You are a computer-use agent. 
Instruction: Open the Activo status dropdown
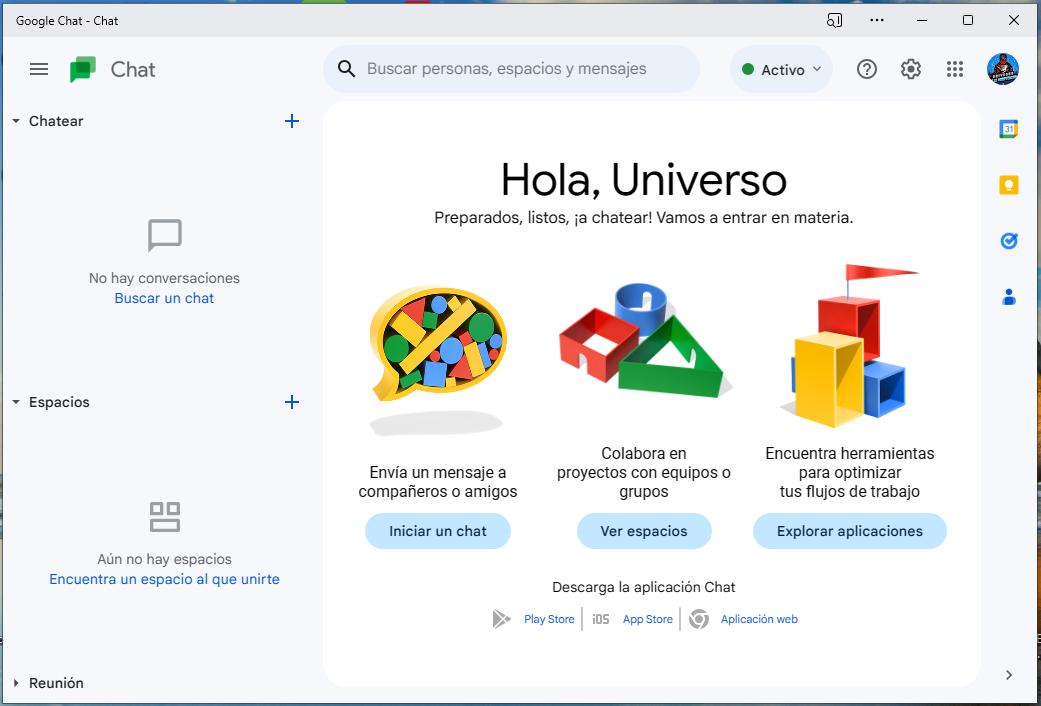coord(781,69)
